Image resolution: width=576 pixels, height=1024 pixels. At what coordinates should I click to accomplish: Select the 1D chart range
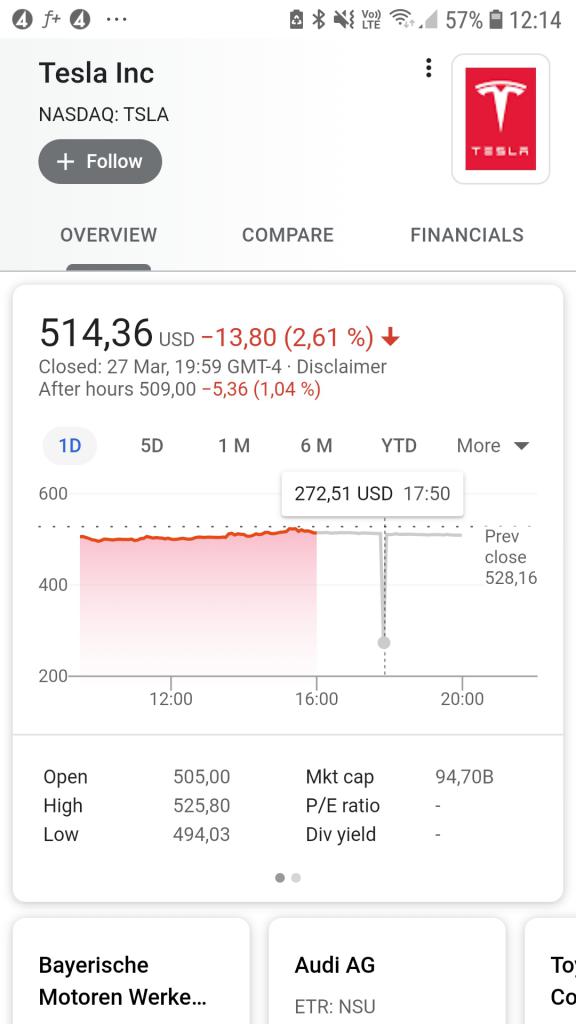(70, 446)
